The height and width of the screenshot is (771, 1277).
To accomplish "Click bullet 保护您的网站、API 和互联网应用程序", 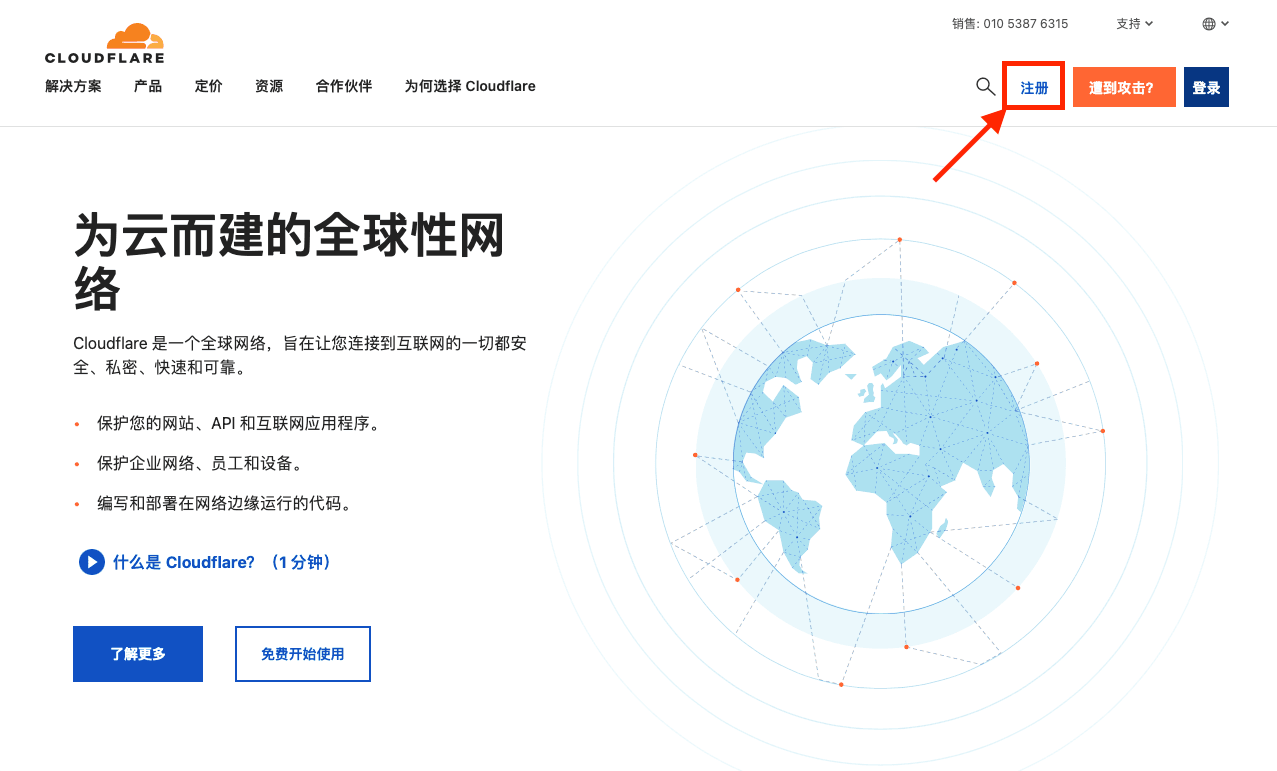I will [x=238, y=424].
